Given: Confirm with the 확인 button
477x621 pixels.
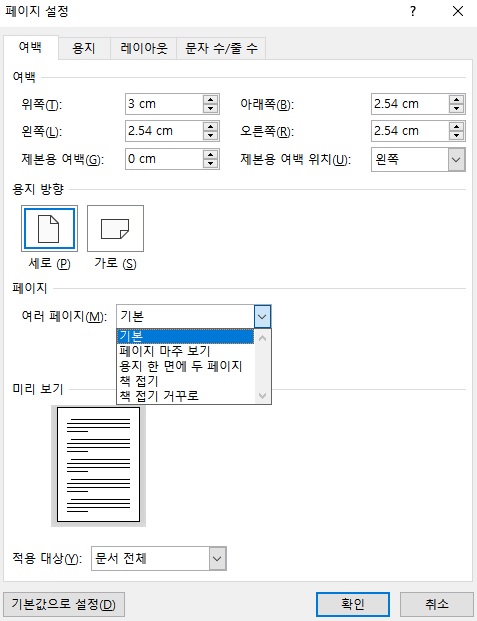Looking at the screenshot, I should (x=353, y=604).
